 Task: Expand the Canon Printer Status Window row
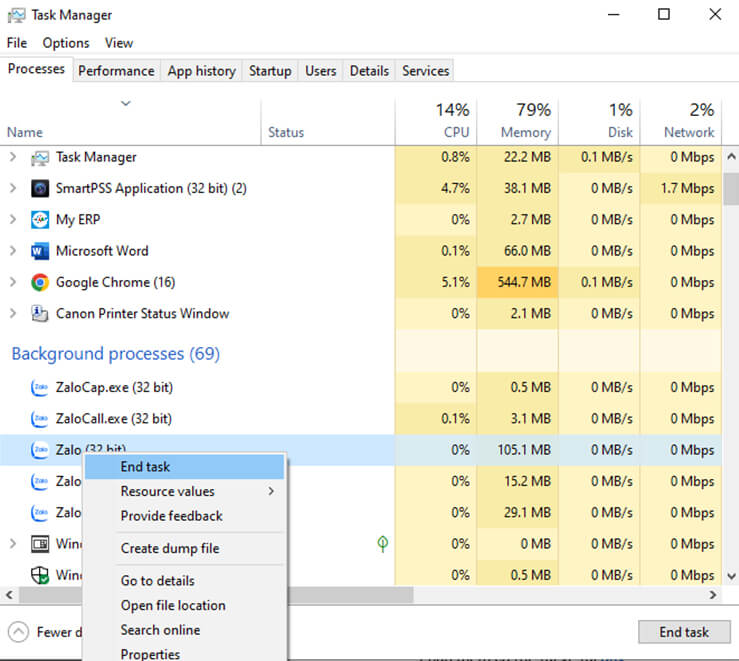[x=13, y=313]
